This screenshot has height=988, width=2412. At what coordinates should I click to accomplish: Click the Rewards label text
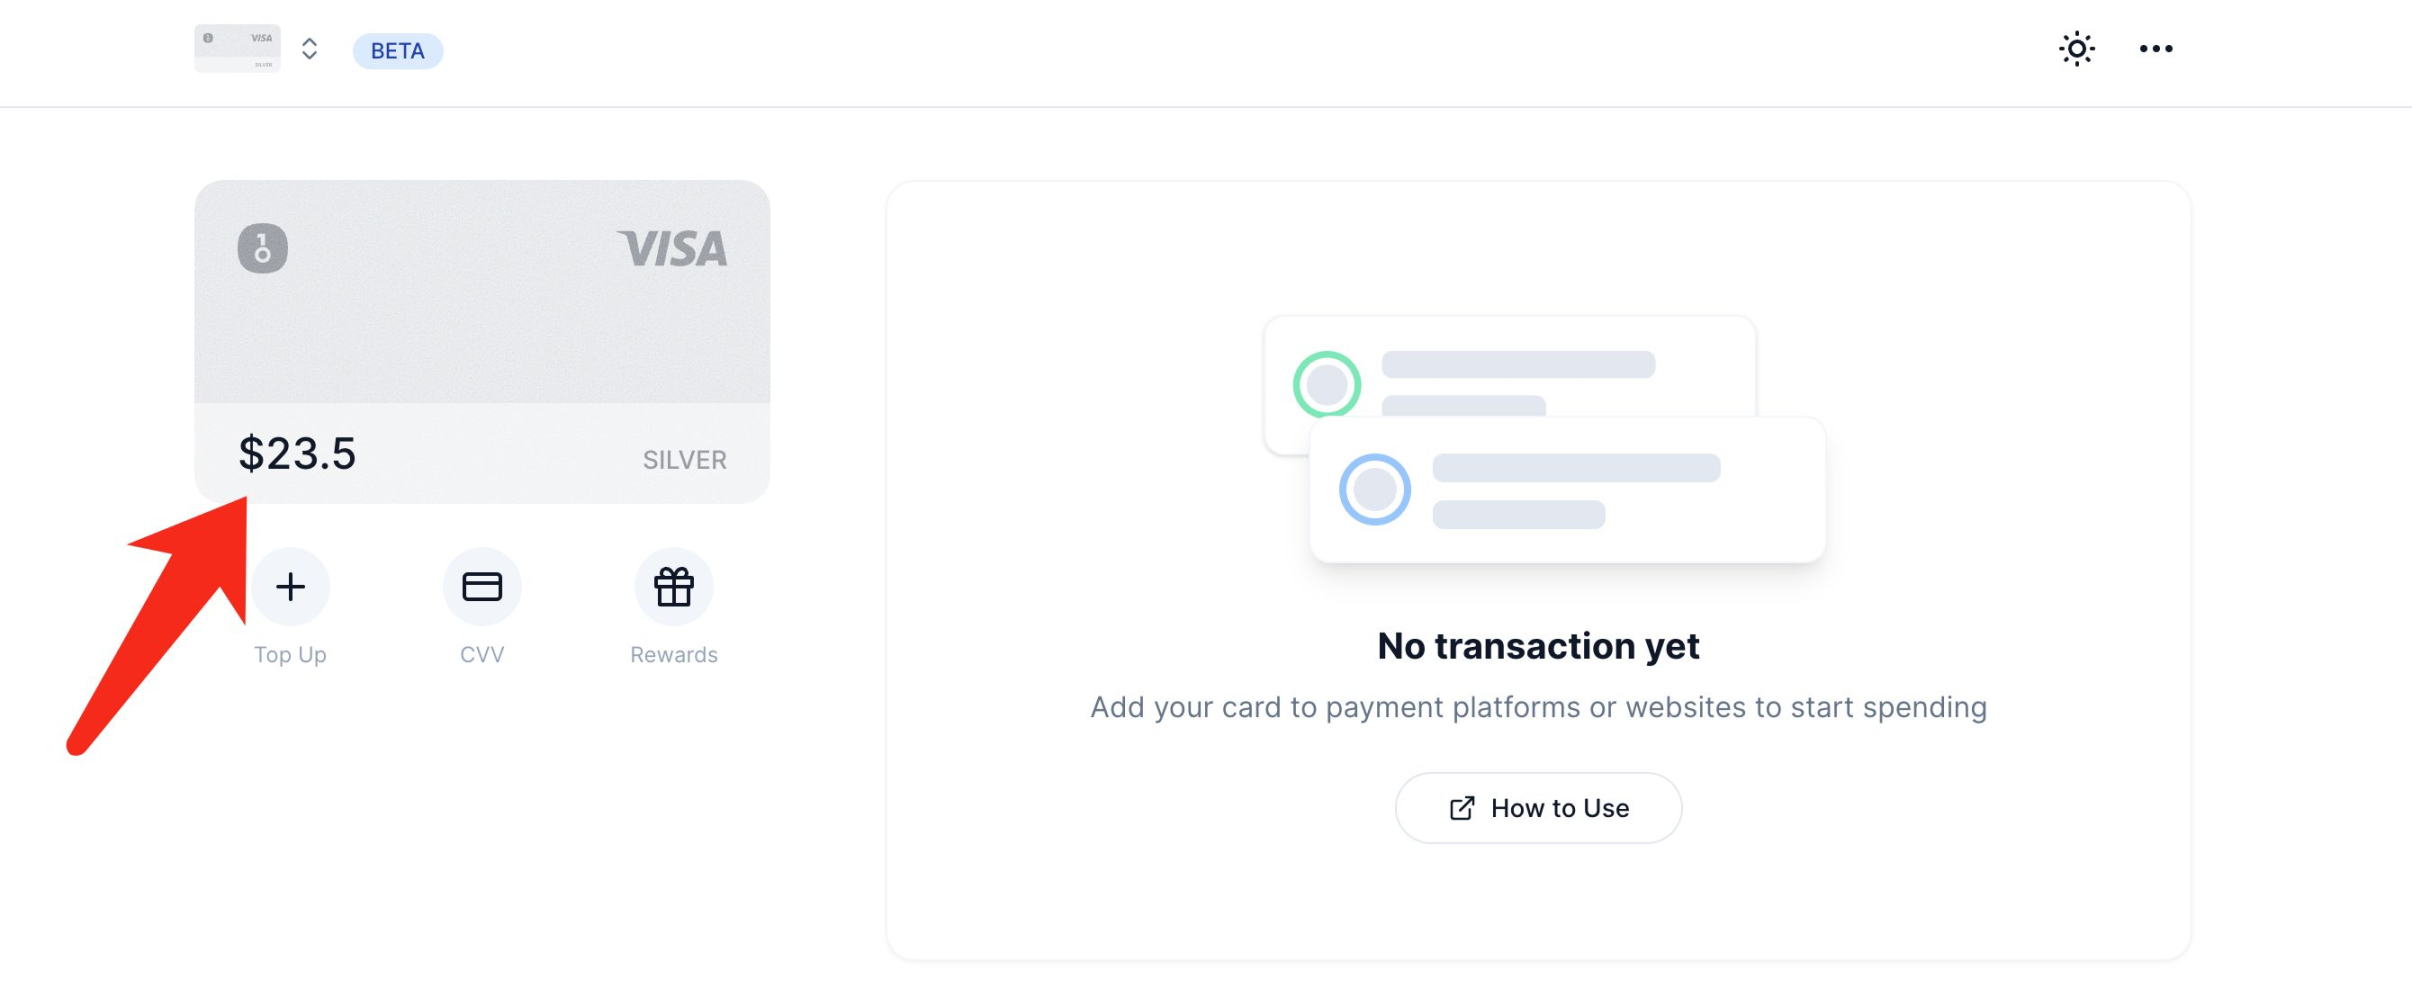tap(674, 655)
